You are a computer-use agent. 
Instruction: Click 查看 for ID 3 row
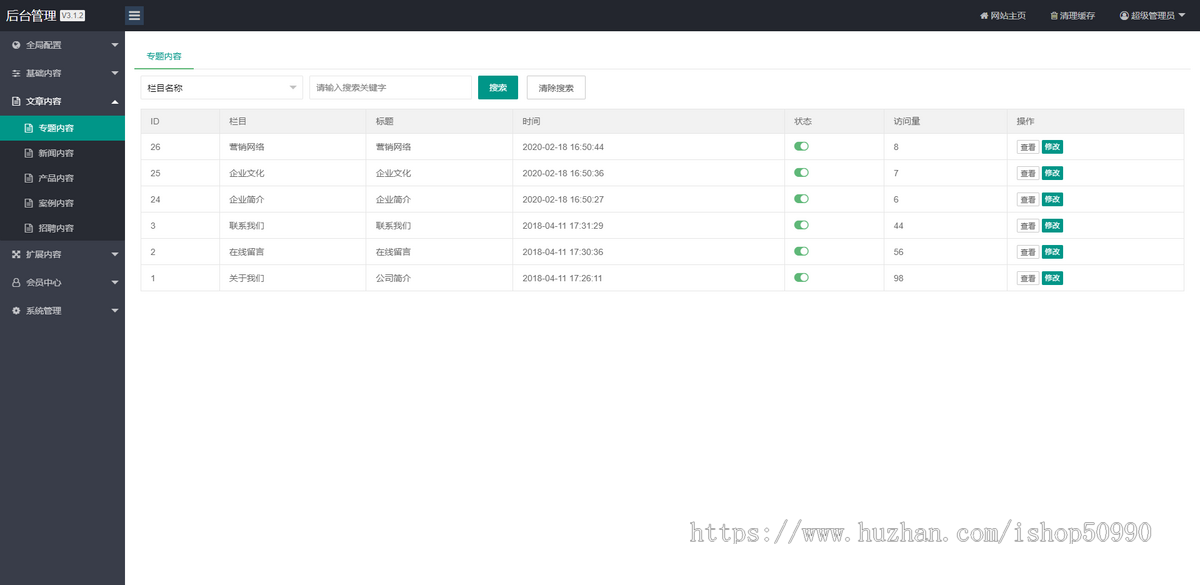pyautogui.click(x=1028, y=225)
